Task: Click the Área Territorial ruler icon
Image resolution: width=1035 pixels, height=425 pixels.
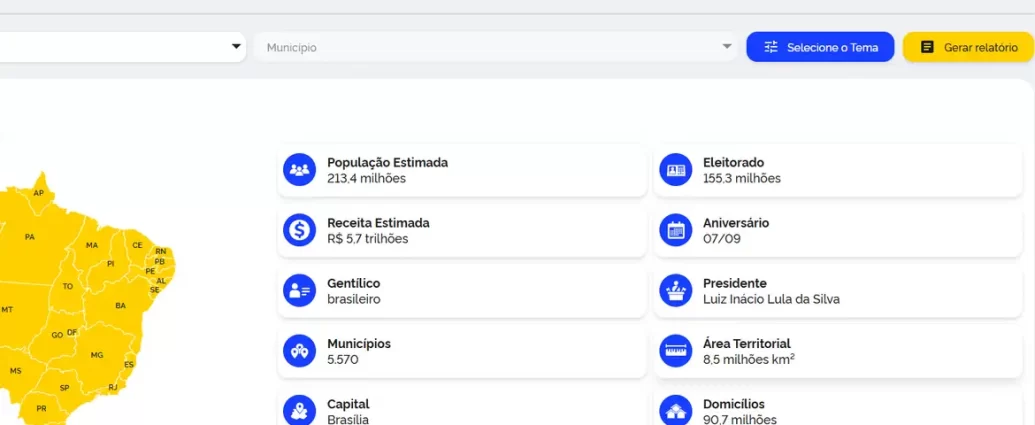Action: click(x=676, y=351)
